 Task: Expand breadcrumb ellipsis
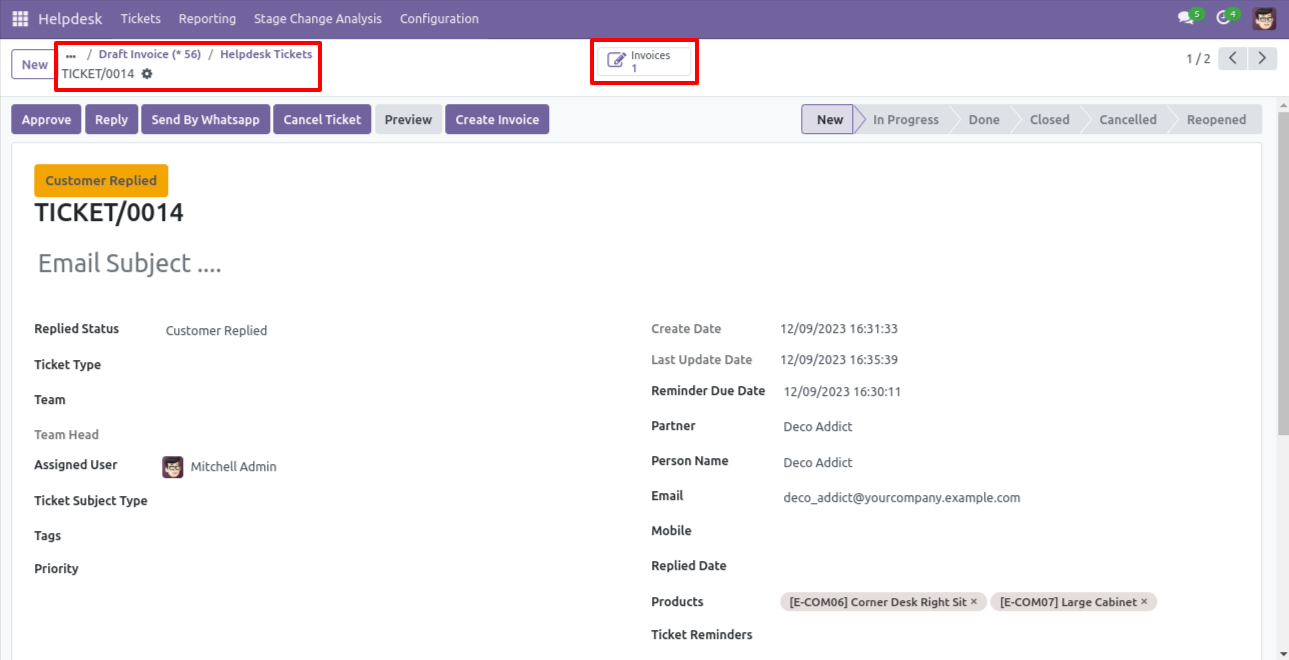click(71, 55)
